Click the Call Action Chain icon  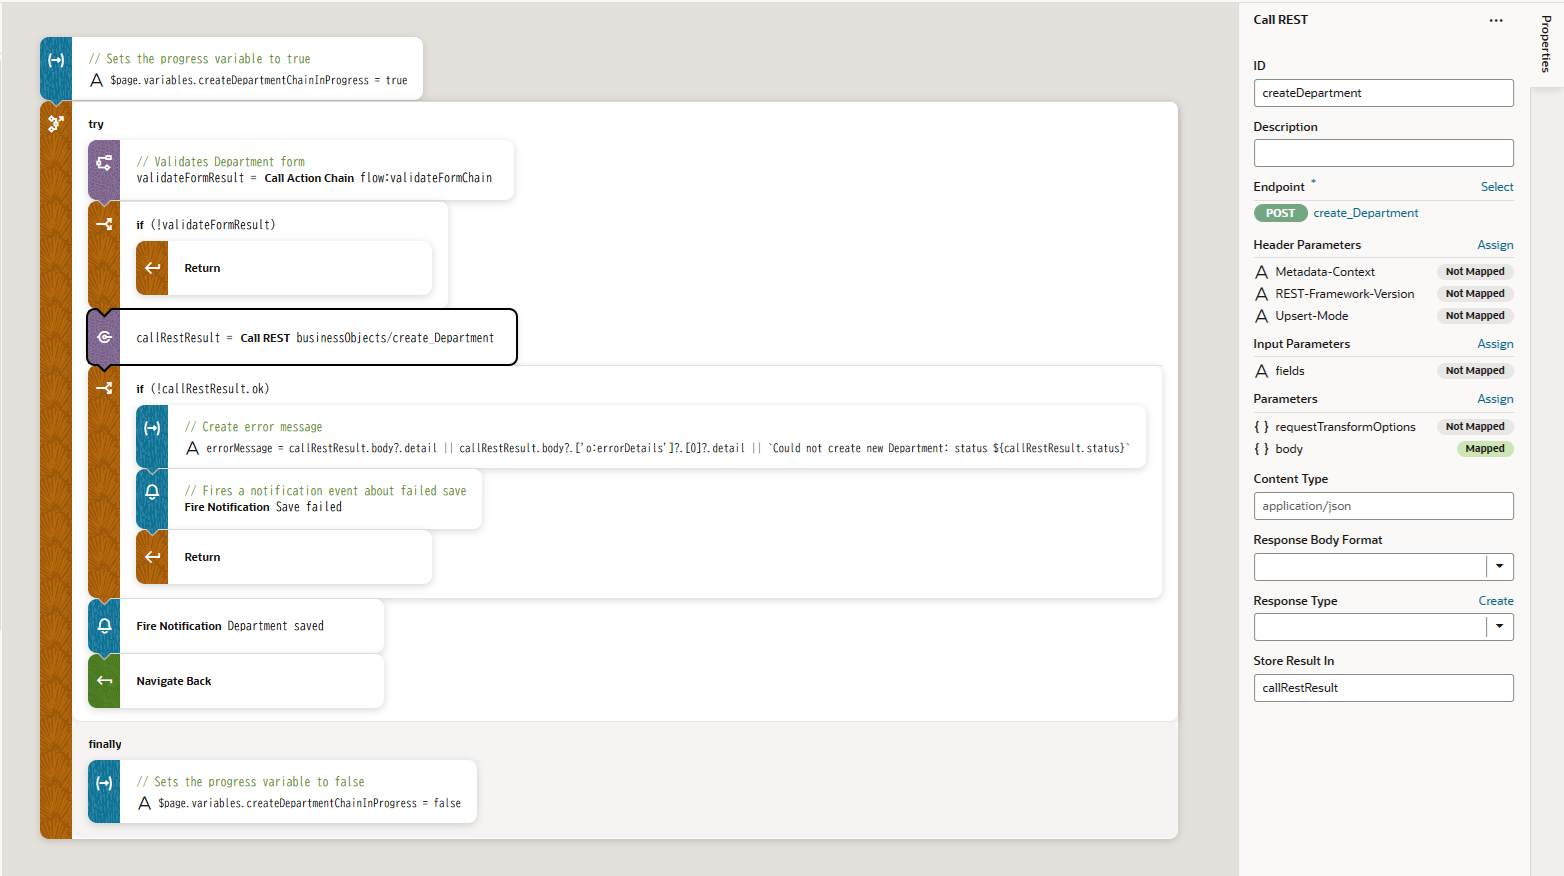104,163
